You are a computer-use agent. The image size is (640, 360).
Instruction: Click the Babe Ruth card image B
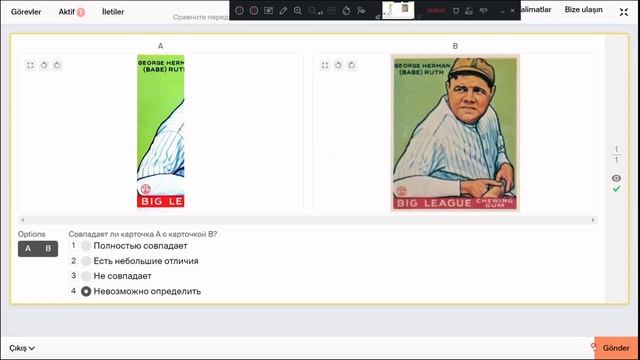coord(455,133)
